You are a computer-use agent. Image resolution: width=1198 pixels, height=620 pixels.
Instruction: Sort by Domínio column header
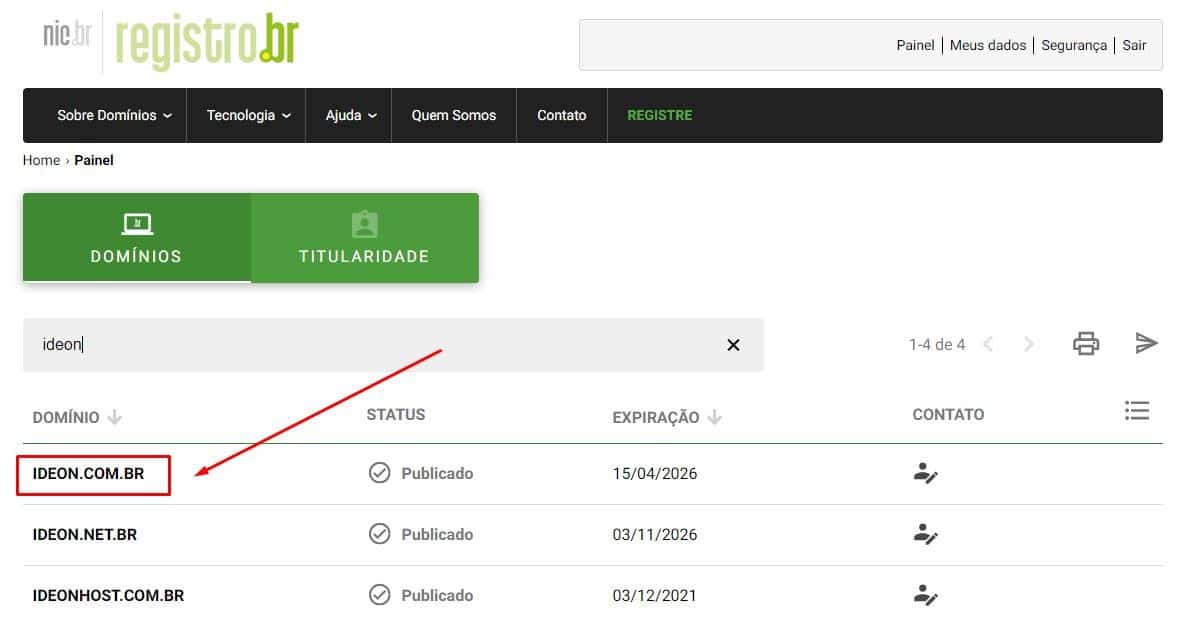66,418
